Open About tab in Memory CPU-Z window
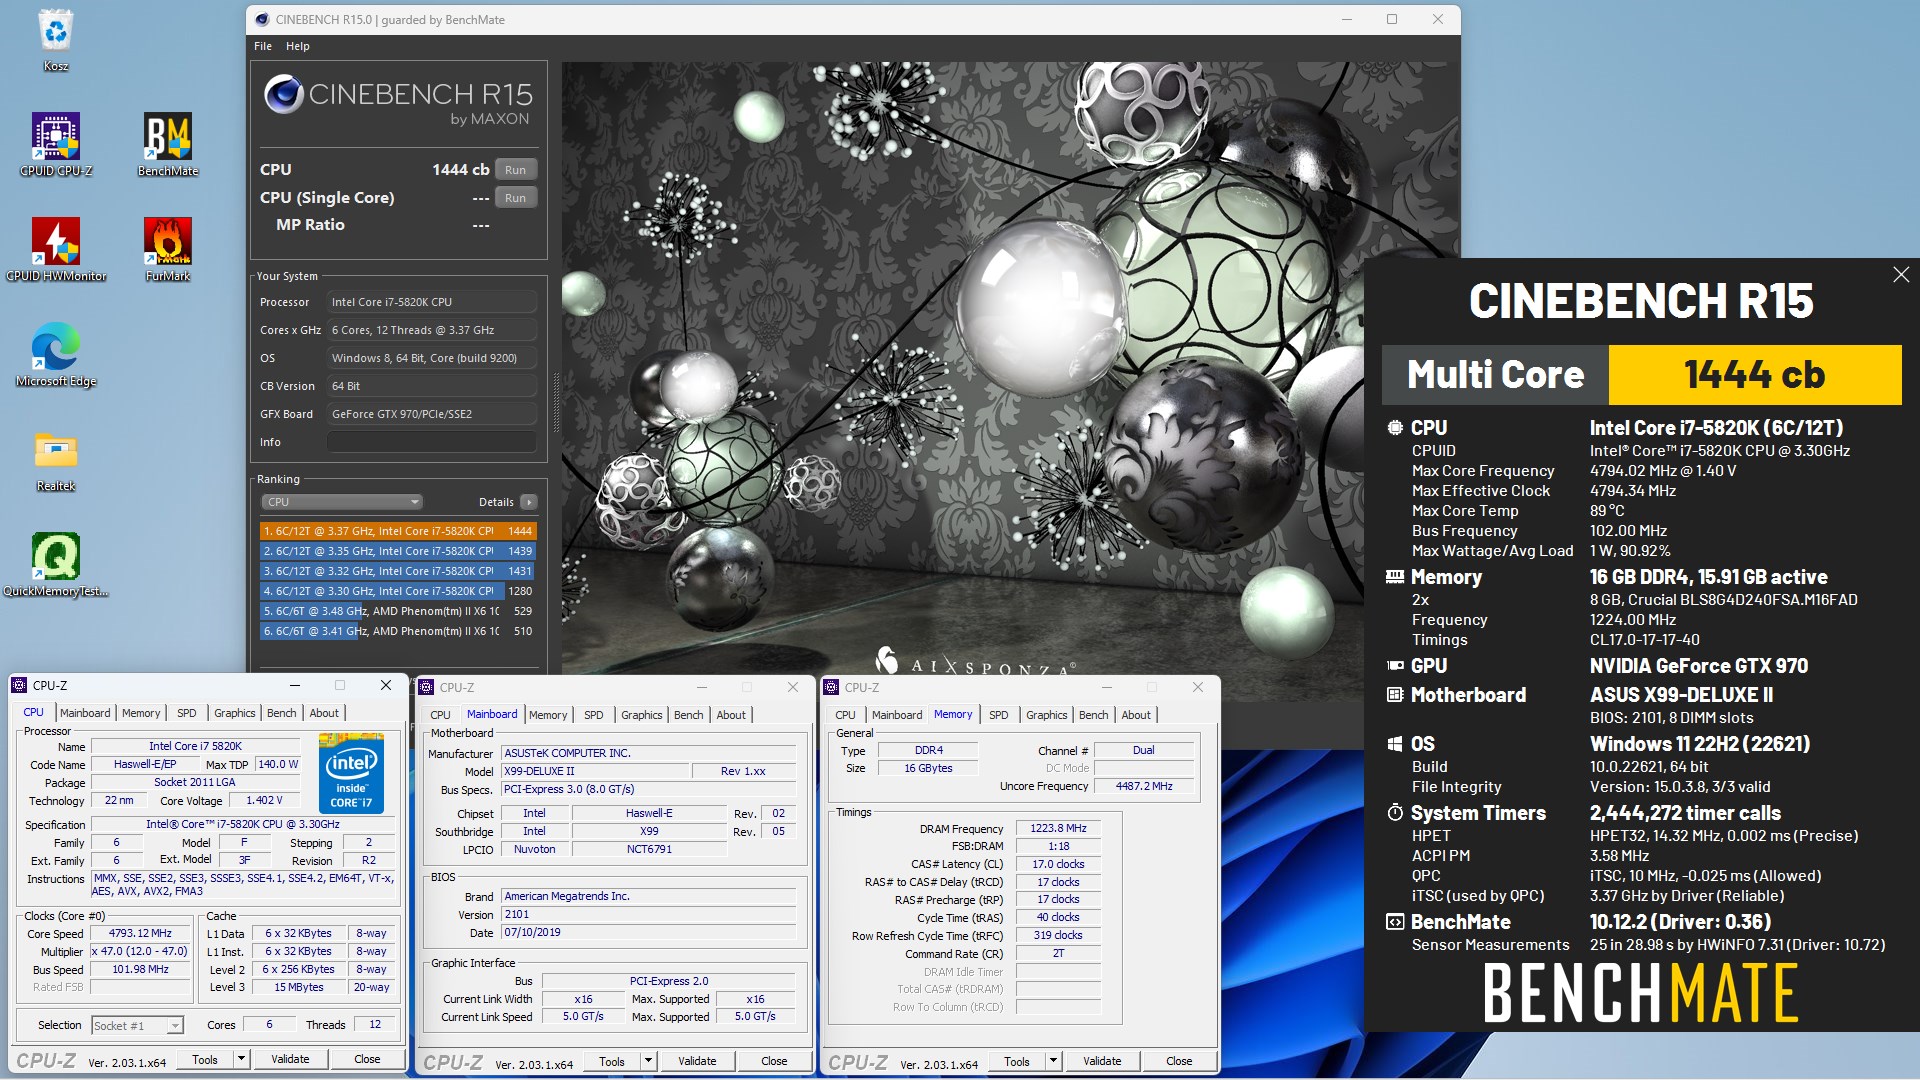Image resolution: width=1920 pixels, height=1080 pixels. coord(1136,715)
